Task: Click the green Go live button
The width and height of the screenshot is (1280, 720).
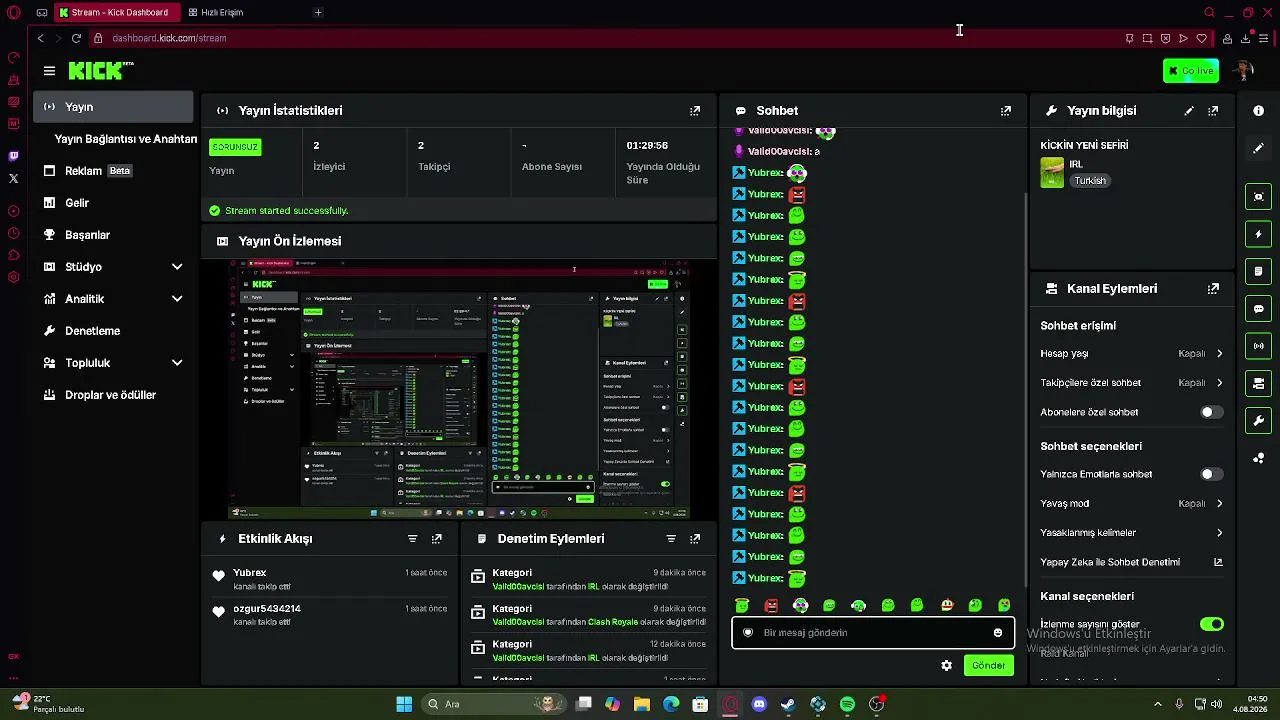Action: pos(1191,71)
